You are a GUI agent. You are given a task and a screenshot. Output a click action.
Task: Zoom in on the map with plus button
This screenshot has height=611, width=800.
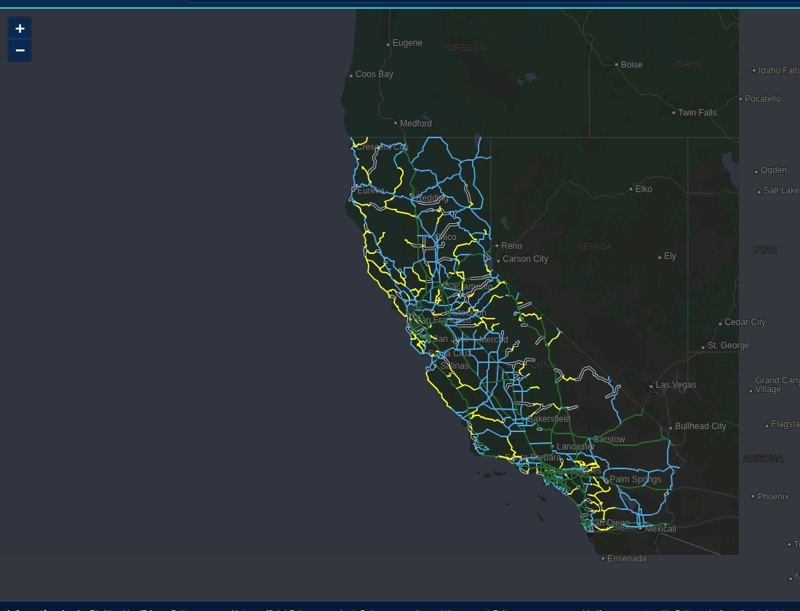tap(20, 29)
